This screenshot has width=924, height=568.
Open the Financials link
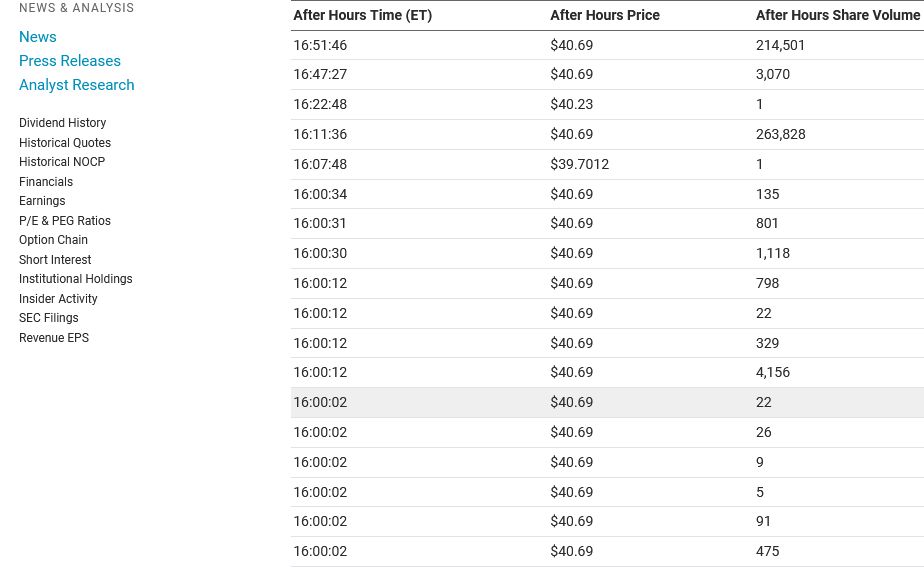(46, 182)
